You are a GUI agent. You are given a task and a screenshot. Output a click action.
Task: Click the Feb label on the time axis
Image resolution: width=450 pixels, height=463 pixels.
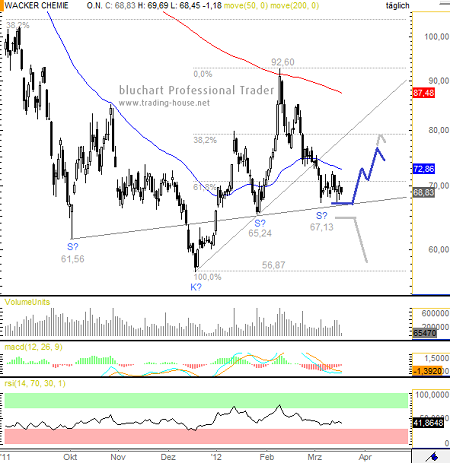coord(267,457)
